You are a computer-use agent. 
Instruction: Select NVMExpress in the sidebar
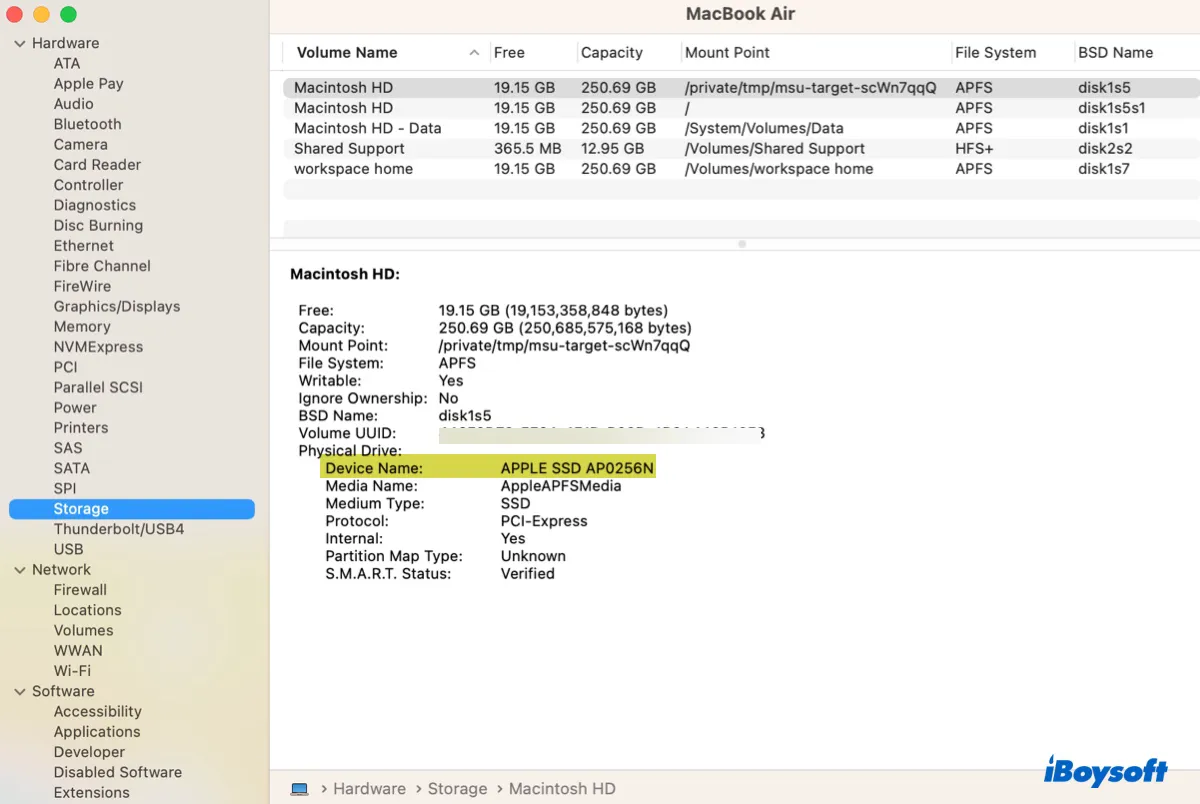pos(99,347)
